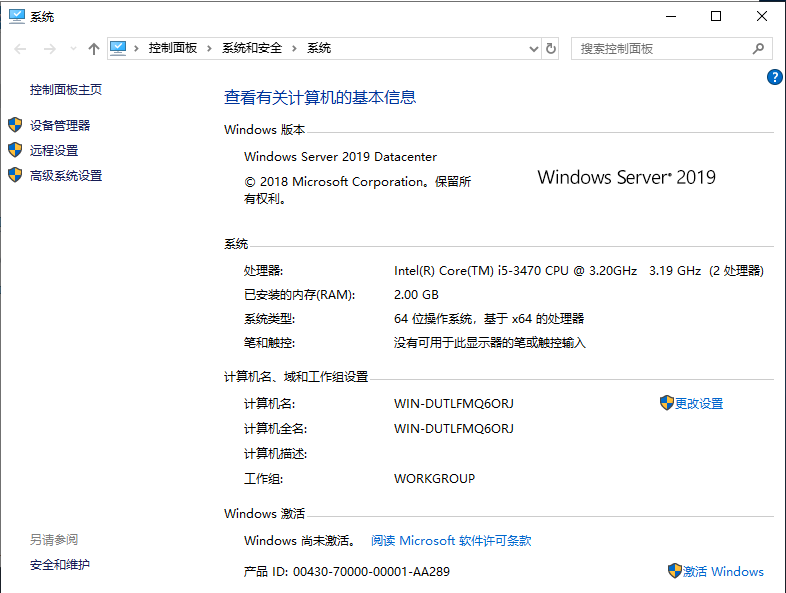The height and width of the screenshot is (593, 786).
Task: Open 设备管理器 from the left sidebar
Action: (x=60, y=125)
